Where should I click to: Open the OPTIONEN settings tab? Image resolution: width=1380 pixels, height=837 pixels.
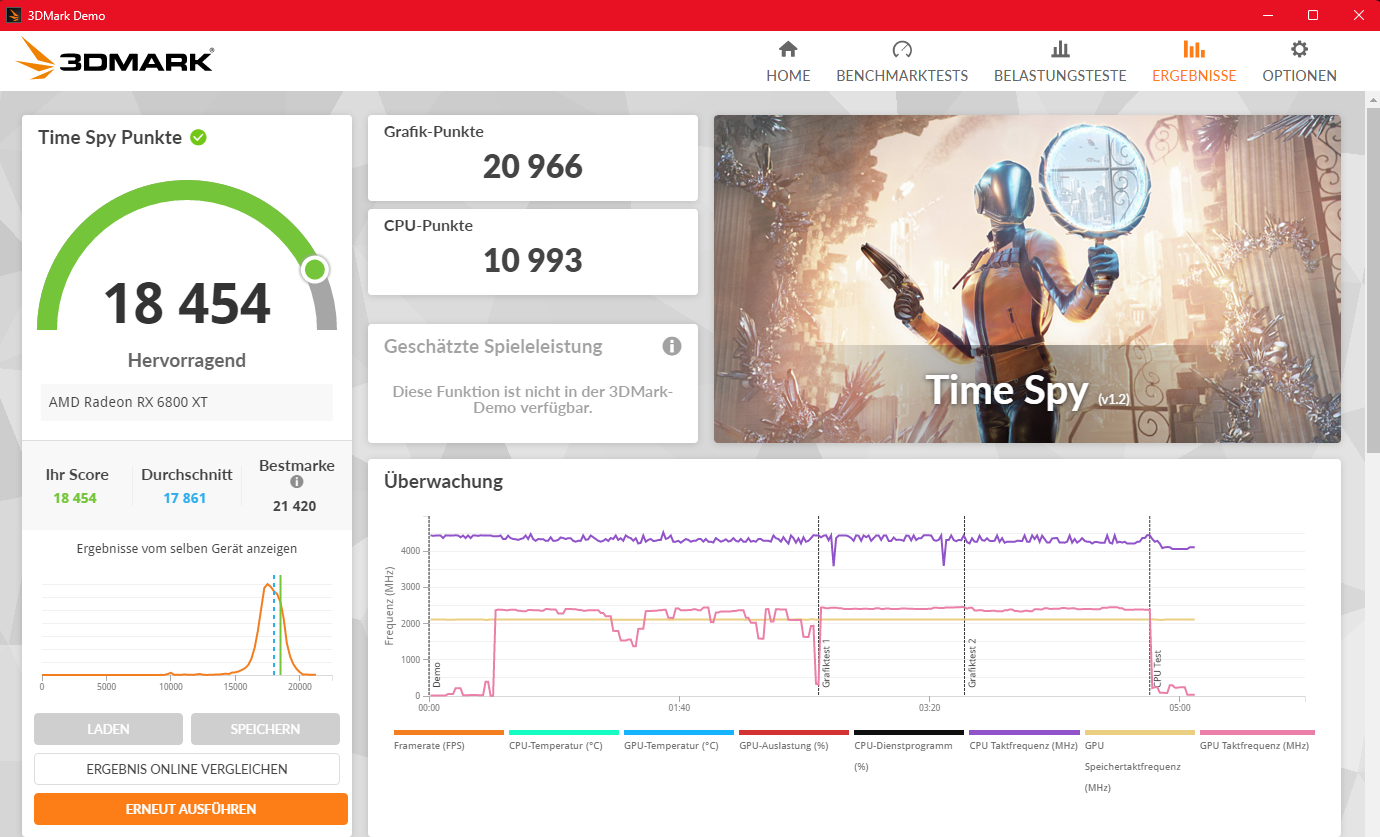1299,61
